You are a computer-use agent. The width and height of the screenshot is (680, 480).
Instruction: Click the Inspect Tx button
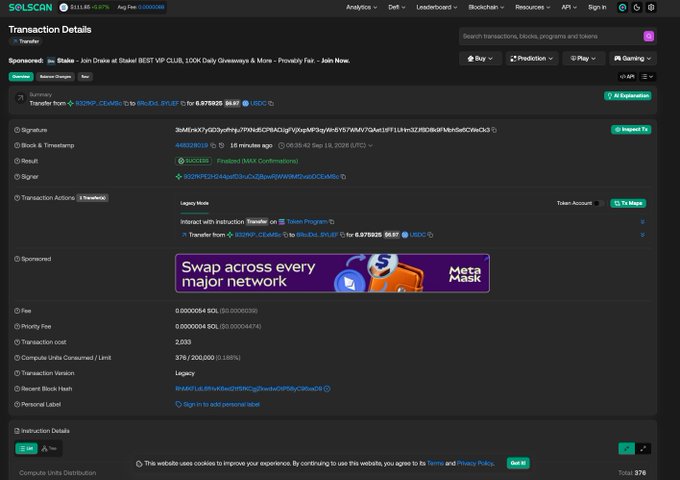point(631,130)
